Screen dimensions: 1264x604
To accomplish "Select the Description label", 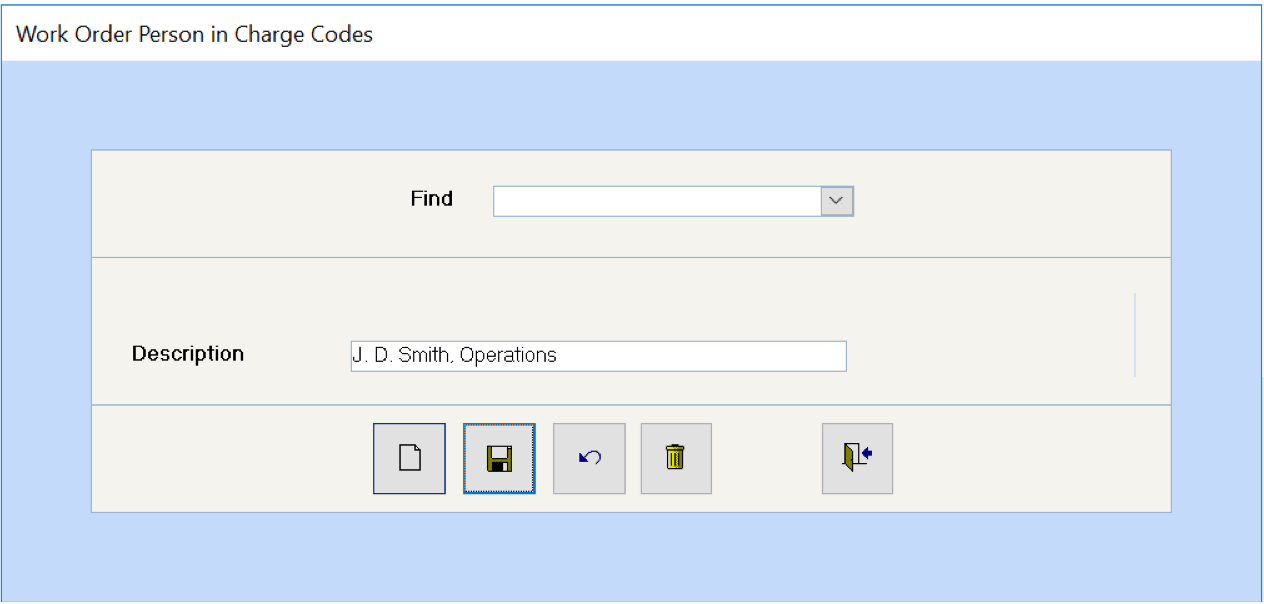I will [188, 354].
